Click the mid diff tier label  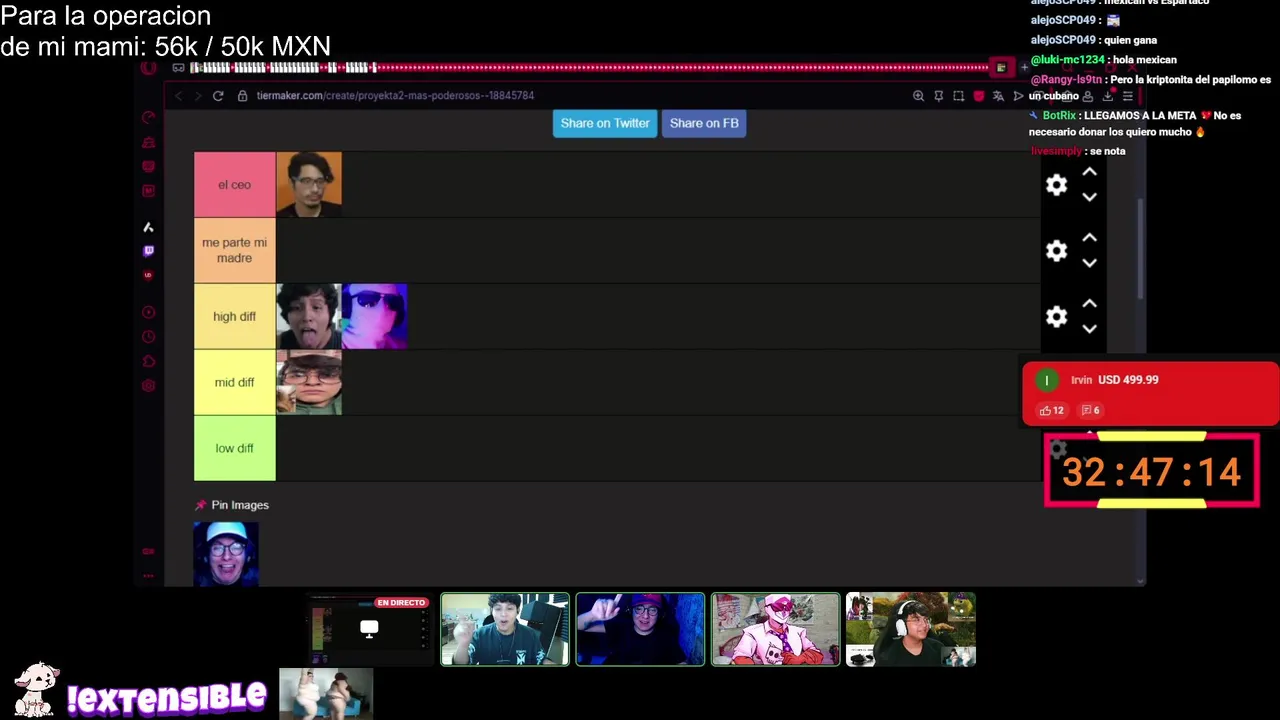coord(234,383)
